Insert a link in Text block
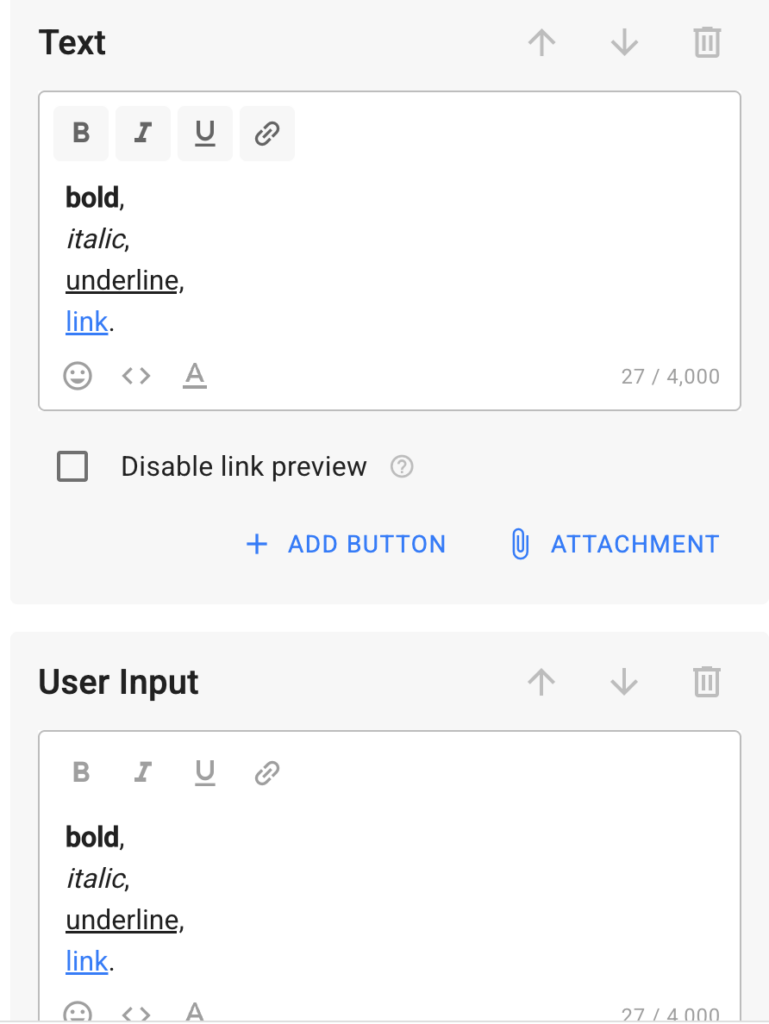Viewport: 769px width, 1024px height. tap(267, 133)
